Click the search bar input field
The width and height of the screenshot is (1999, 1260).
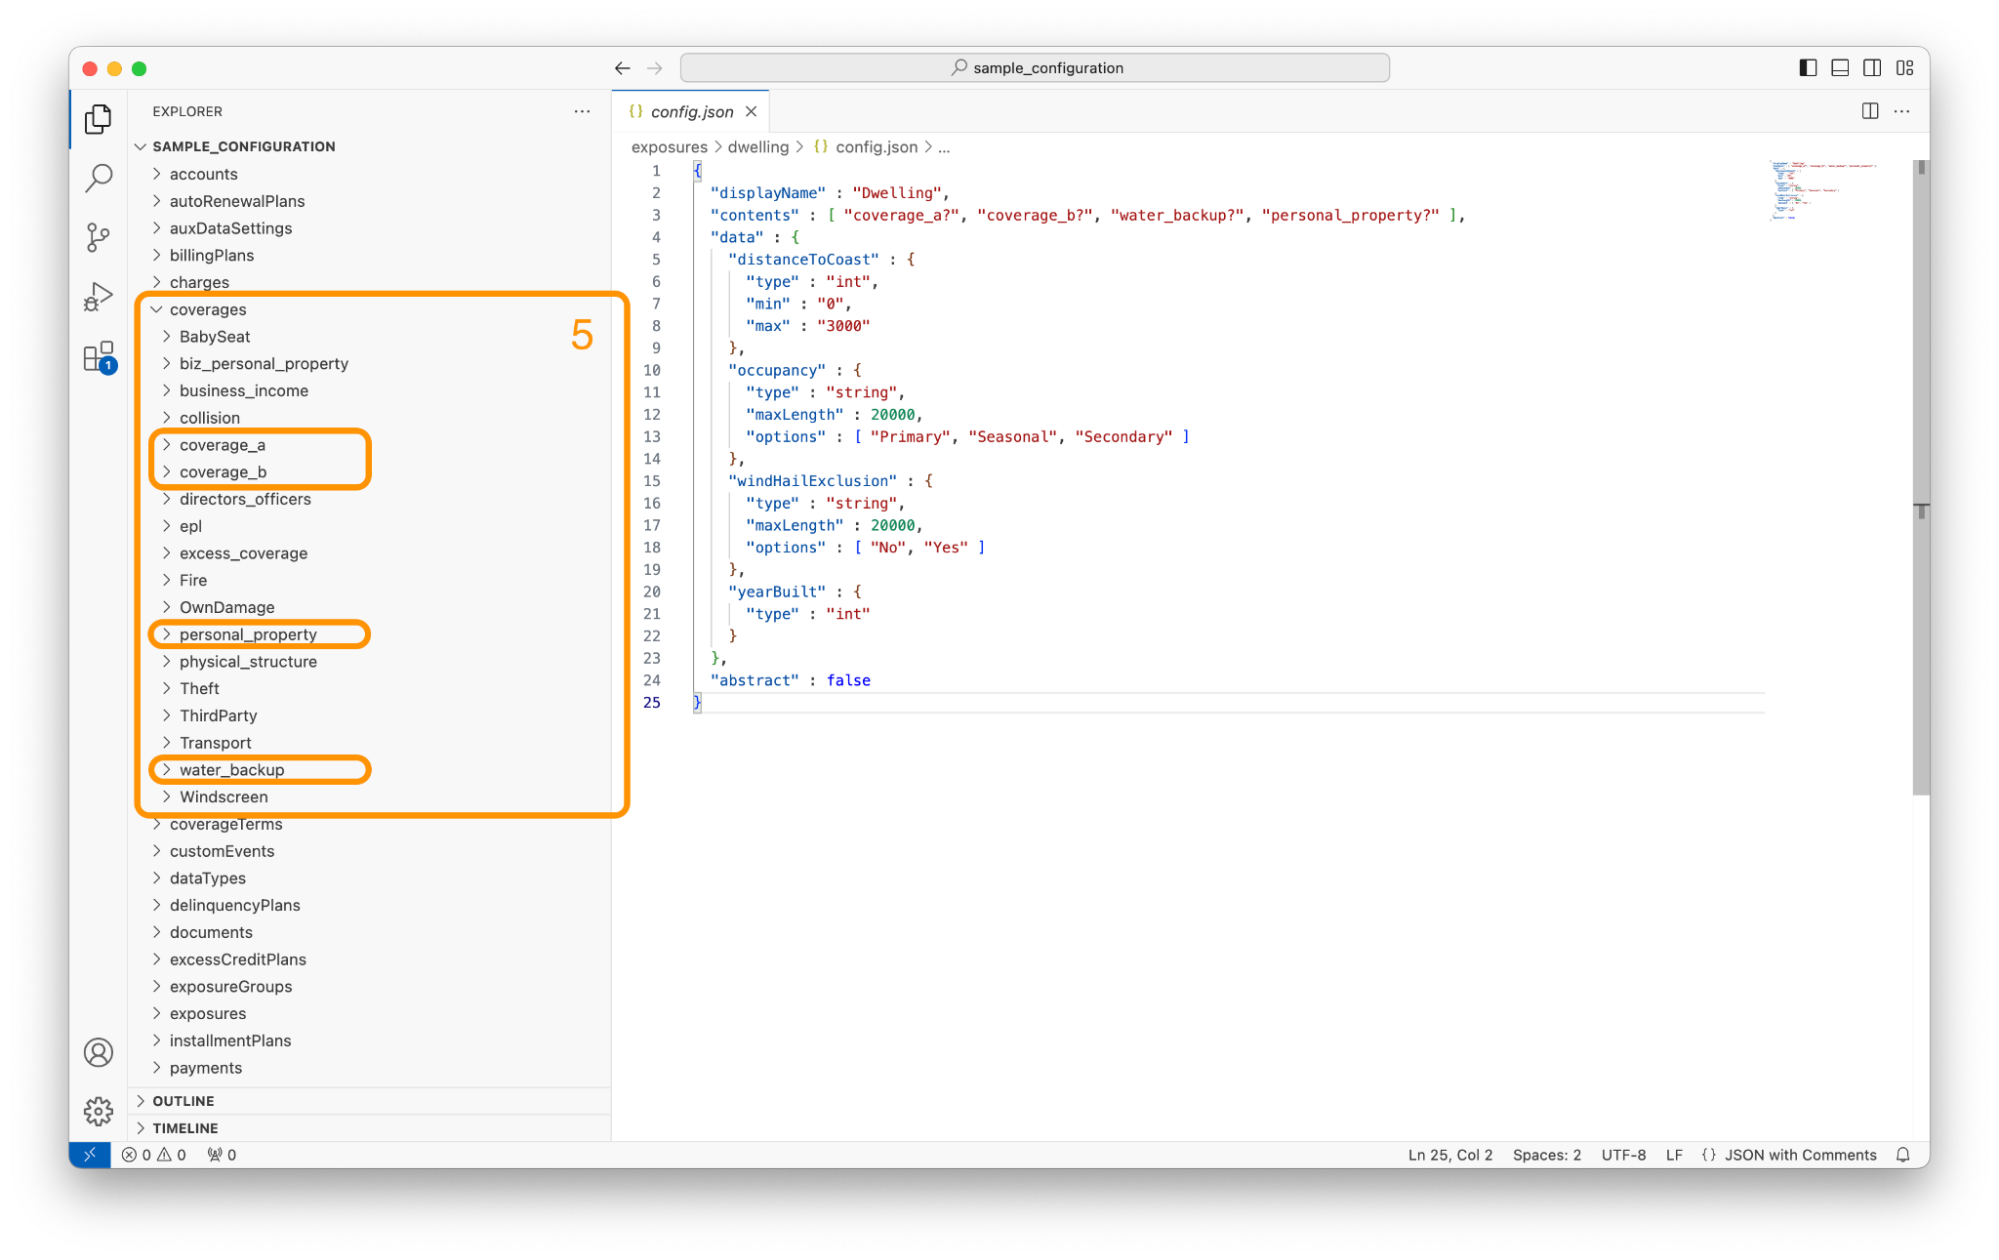tap(1035, 67)
